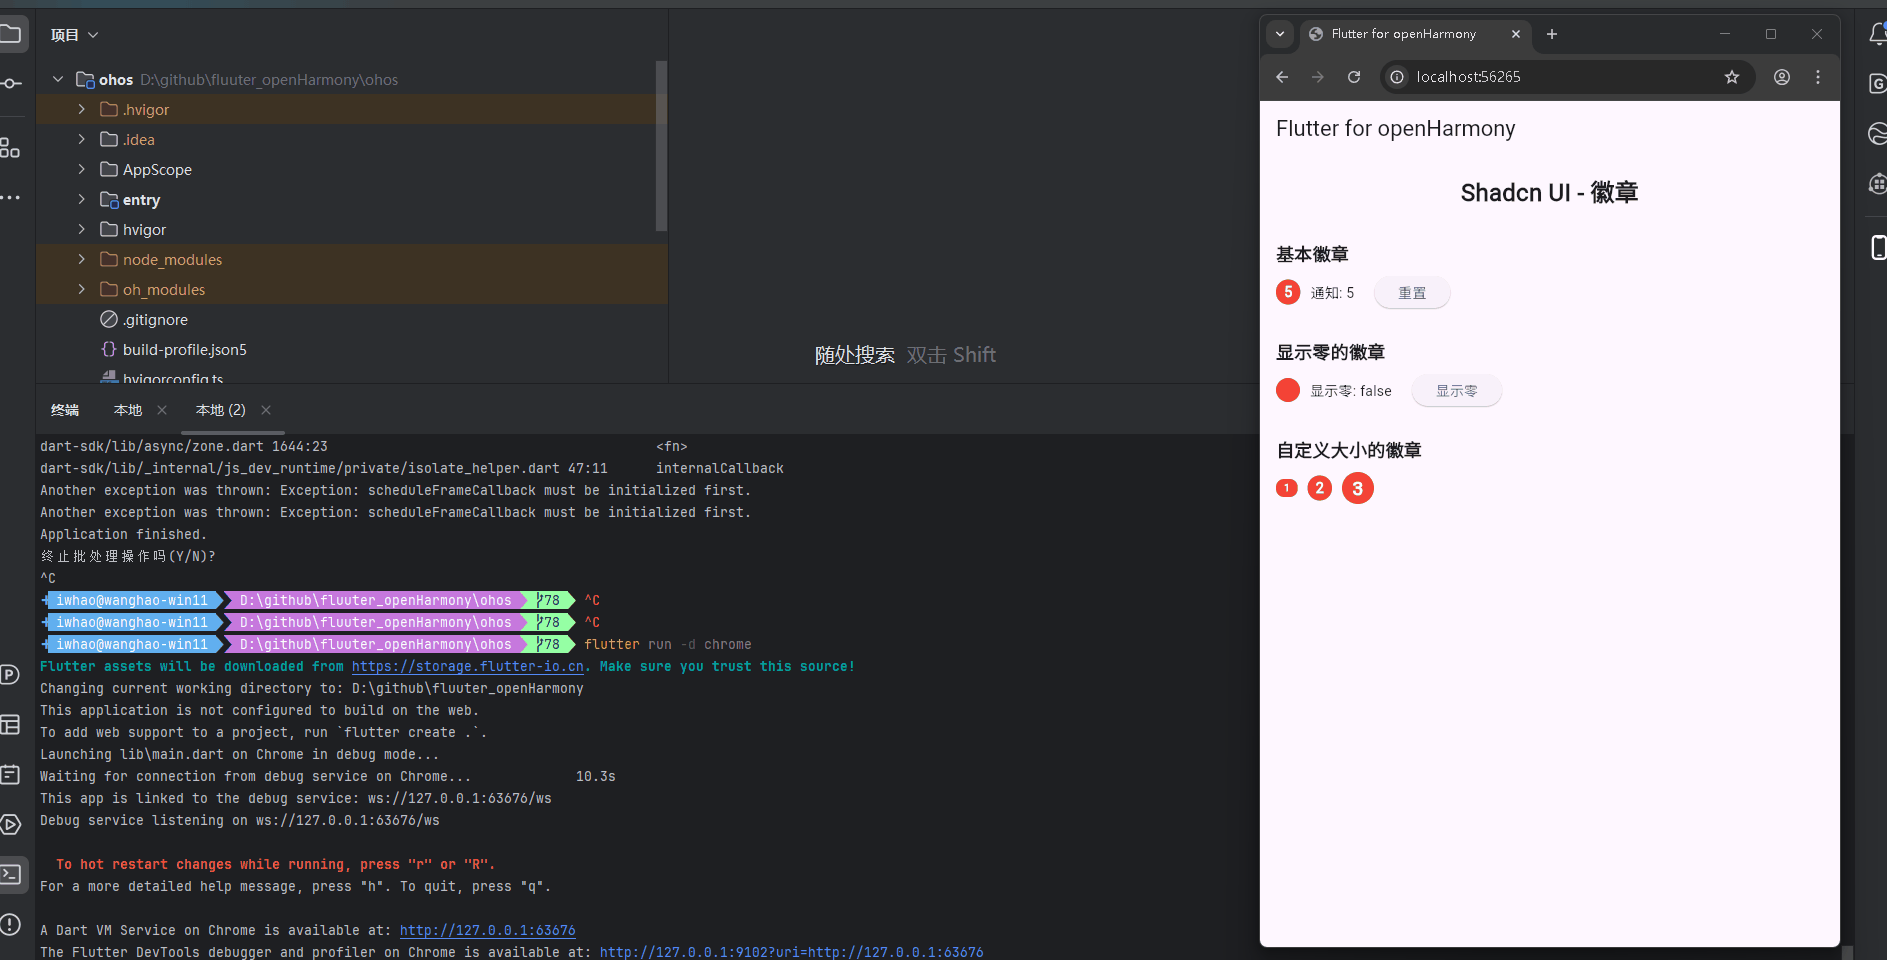Reload the localhost page in Chrome
The width and height of the screenshot is (1887, 960).
1354,77
